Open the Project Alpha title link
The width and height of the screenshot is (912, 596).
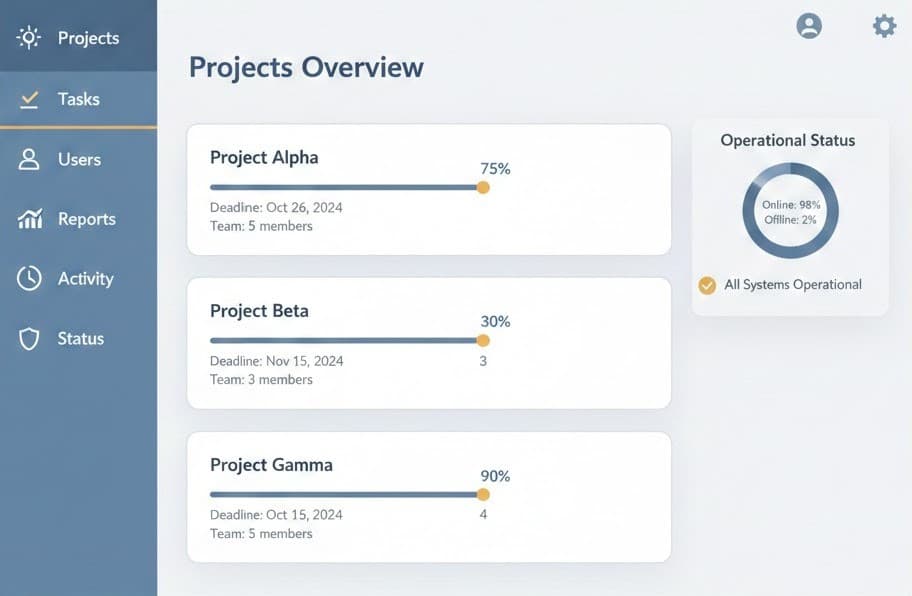click(264, 157)
